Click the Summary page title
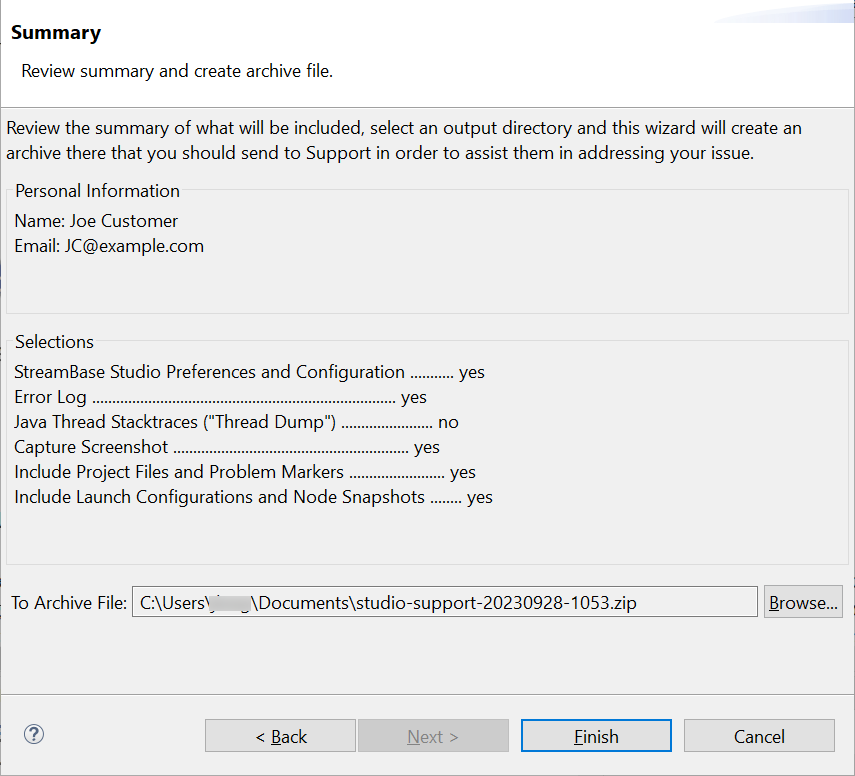The width and height of the screenshot is (855, 776). coord(56,33)
